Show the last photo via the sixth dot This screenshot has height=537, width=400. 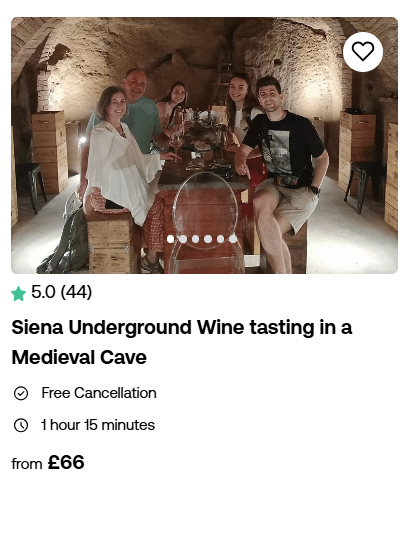pyautogui.click(x=233, y=239)
